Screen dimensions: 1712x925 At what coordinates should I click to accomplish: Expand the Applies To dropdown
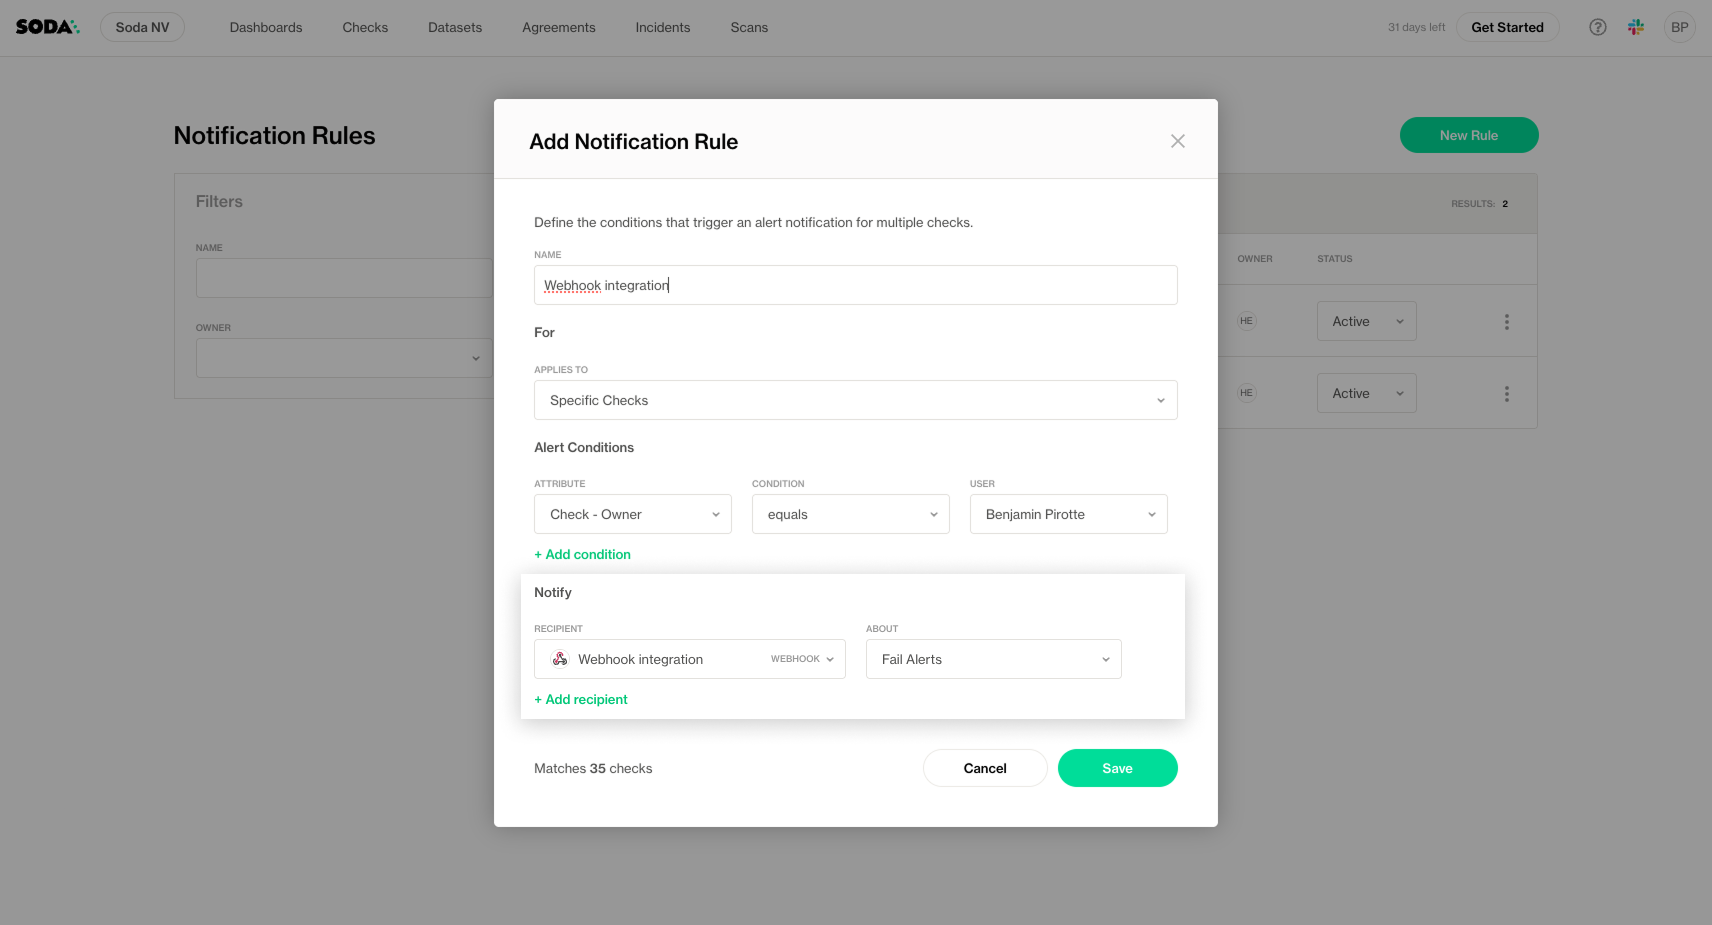(x=855, y=400)
